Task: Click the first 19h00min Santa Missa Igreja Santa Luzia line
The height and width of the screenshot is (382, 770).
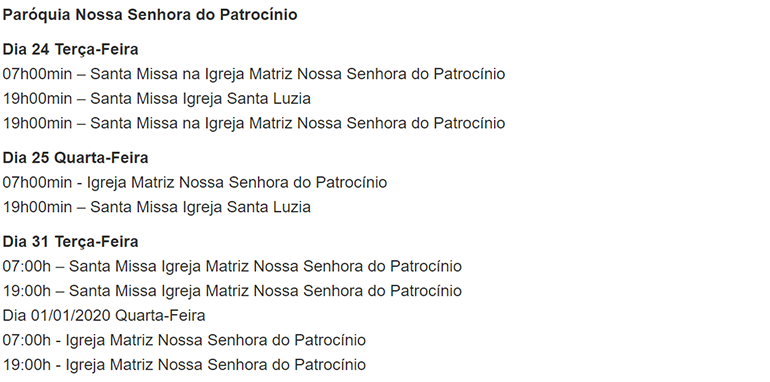Action: [x=157, y=99]
